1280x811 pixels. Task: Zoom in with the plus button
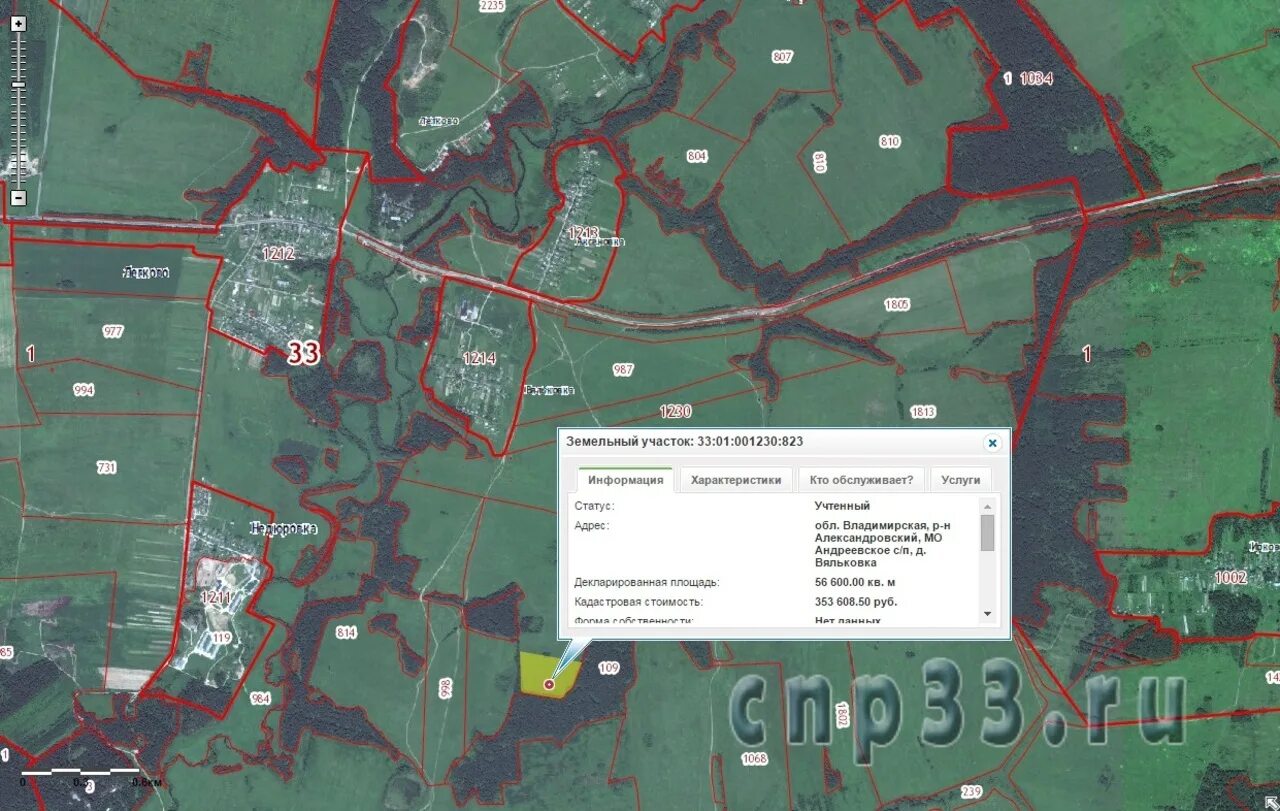(x=18, y=22)
